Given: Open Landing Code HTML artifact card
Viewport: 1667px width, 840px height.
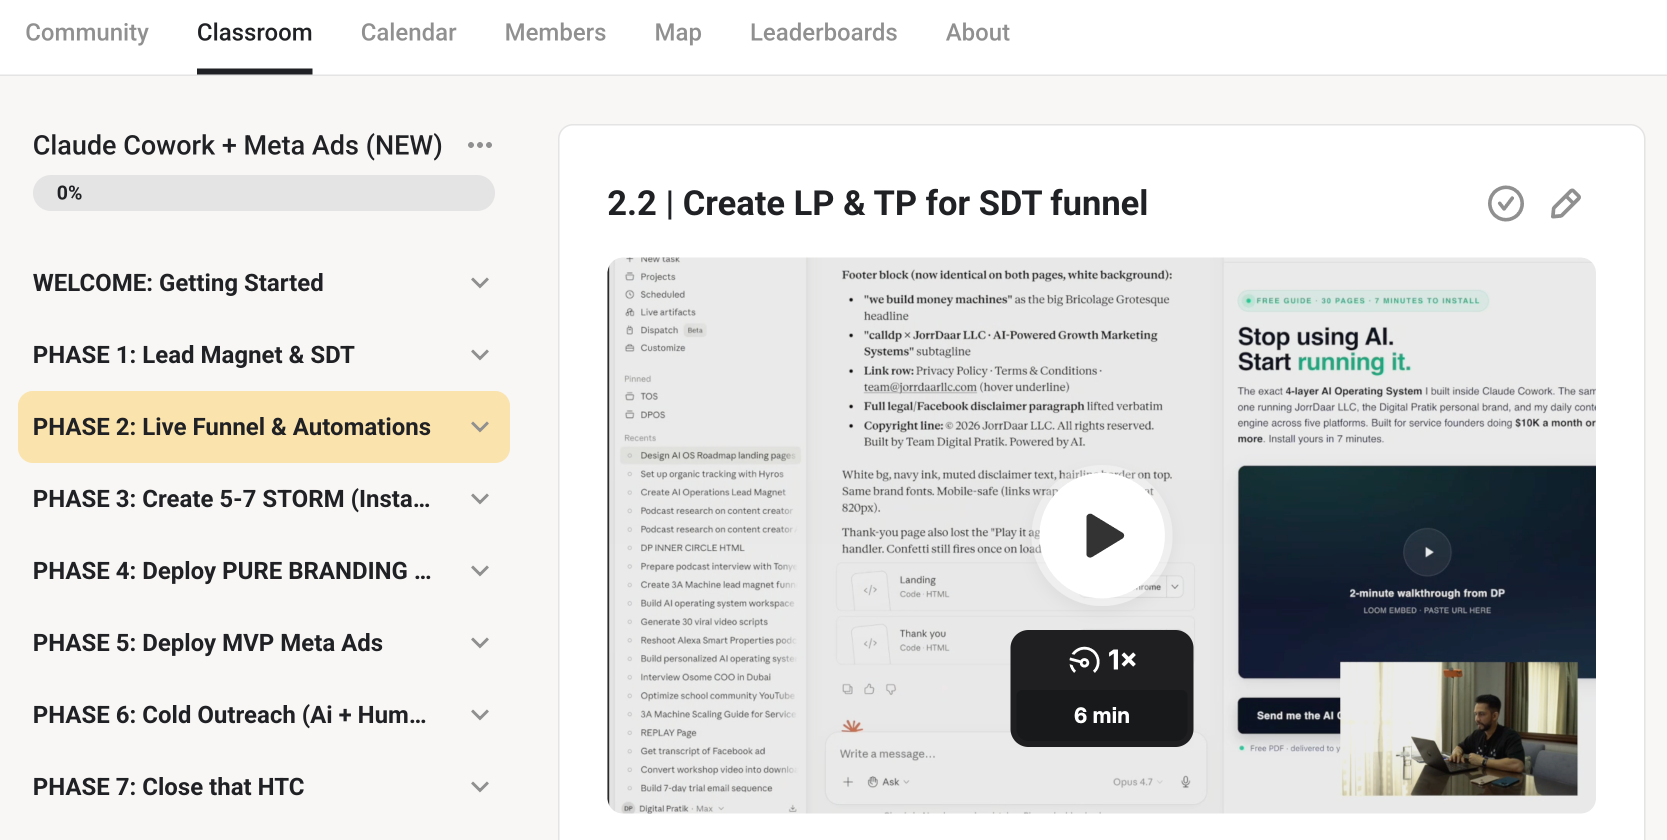Looking at the screenshot, I should (x=1015, y=587).
